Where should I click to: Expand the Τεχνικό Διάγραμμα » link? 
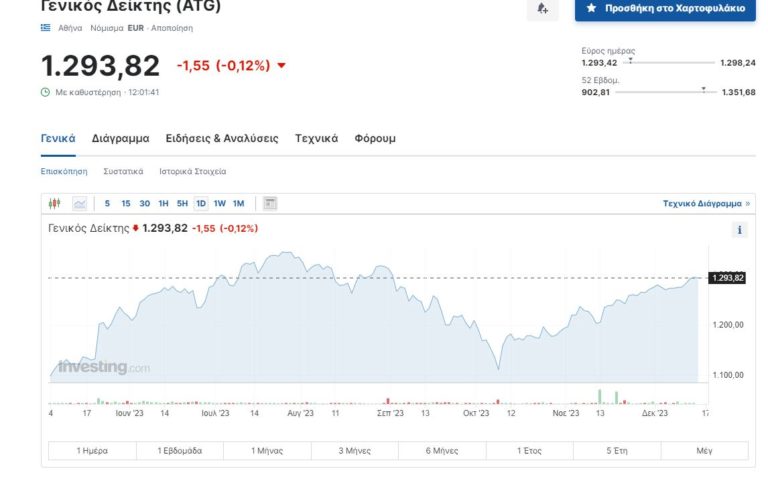click(x=706, y=204)
